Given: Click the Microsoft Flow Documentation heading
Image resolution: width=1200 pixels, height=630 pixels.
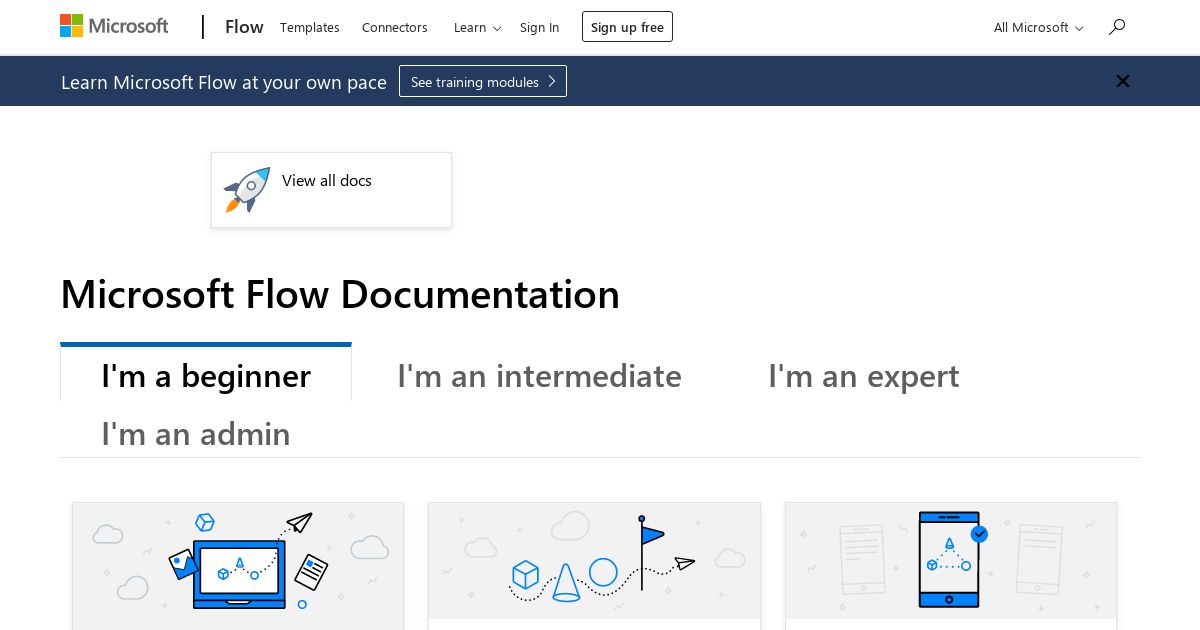Looking at the screenshot, I should (x=340, y=294).
